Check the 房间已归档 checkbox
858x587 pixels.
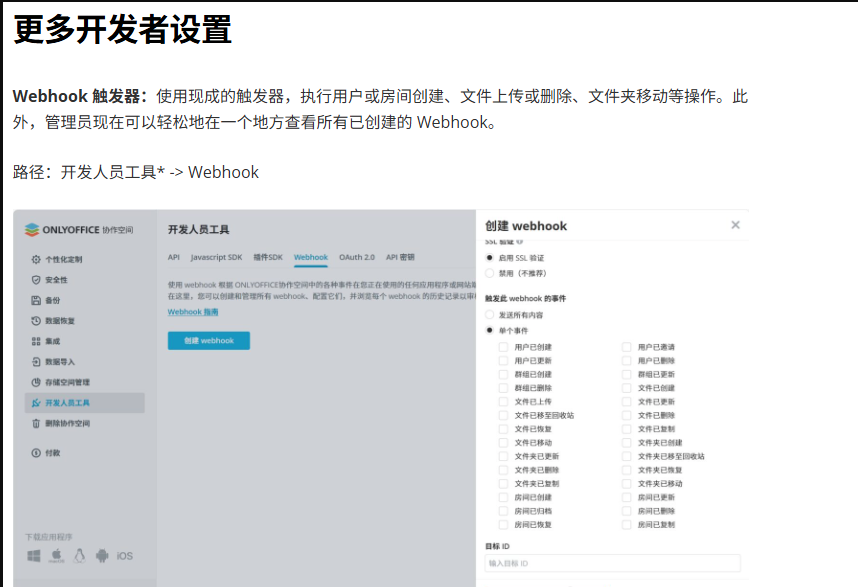[x=503, y=511]
